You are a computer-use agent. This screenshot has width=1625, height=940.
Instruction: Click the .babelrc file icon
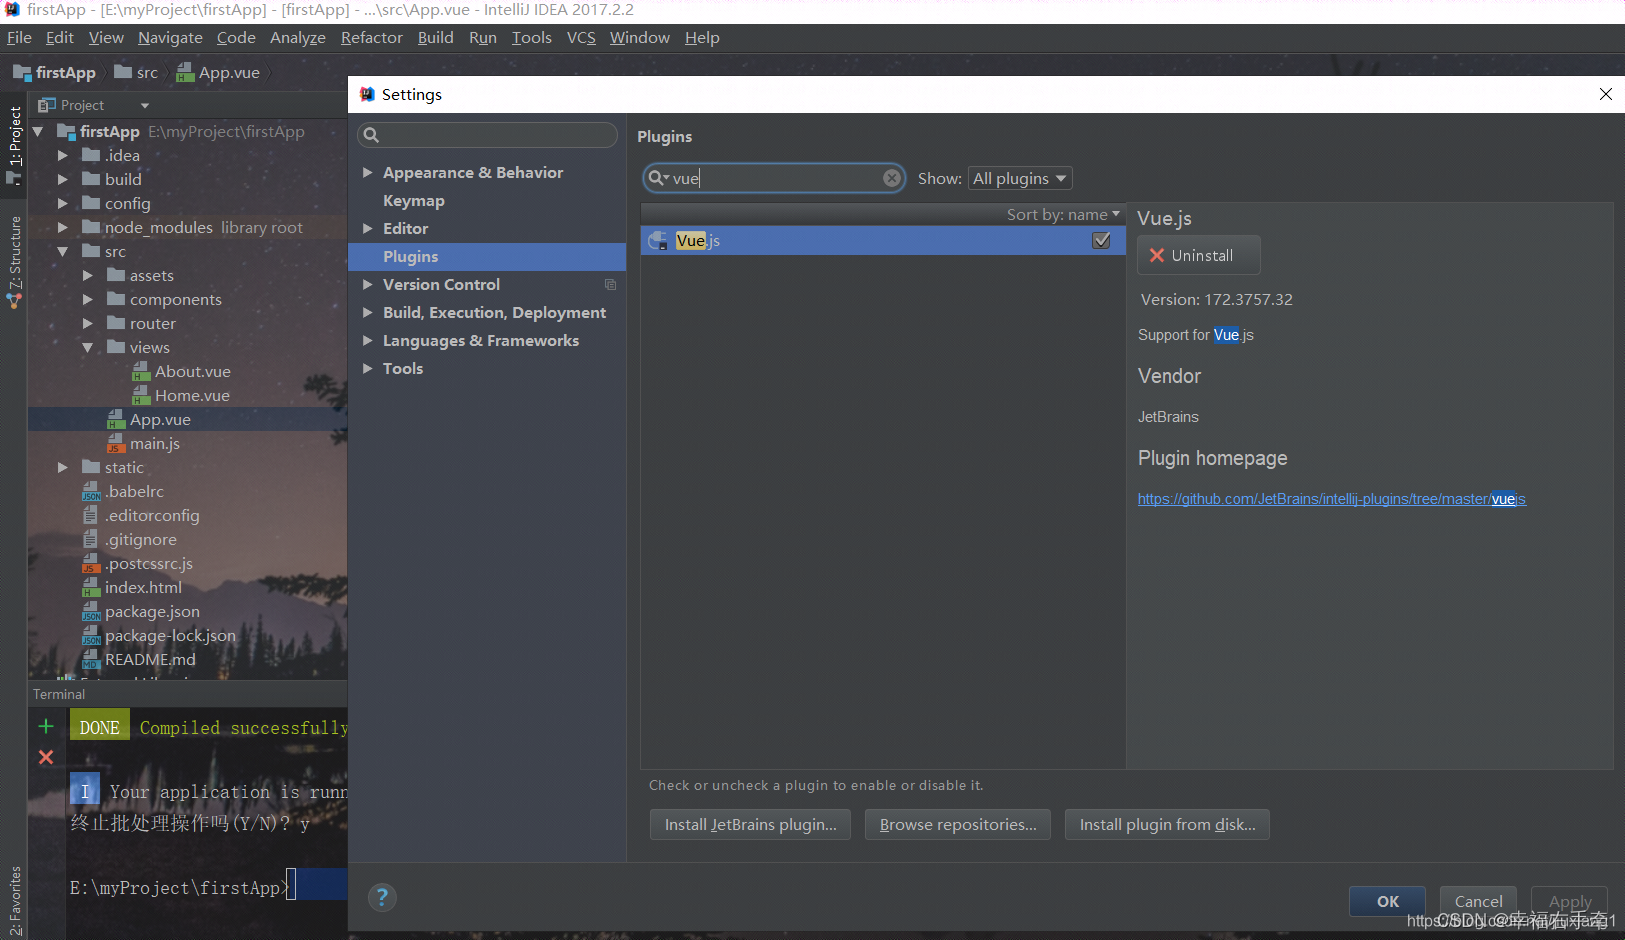point(91,491)
